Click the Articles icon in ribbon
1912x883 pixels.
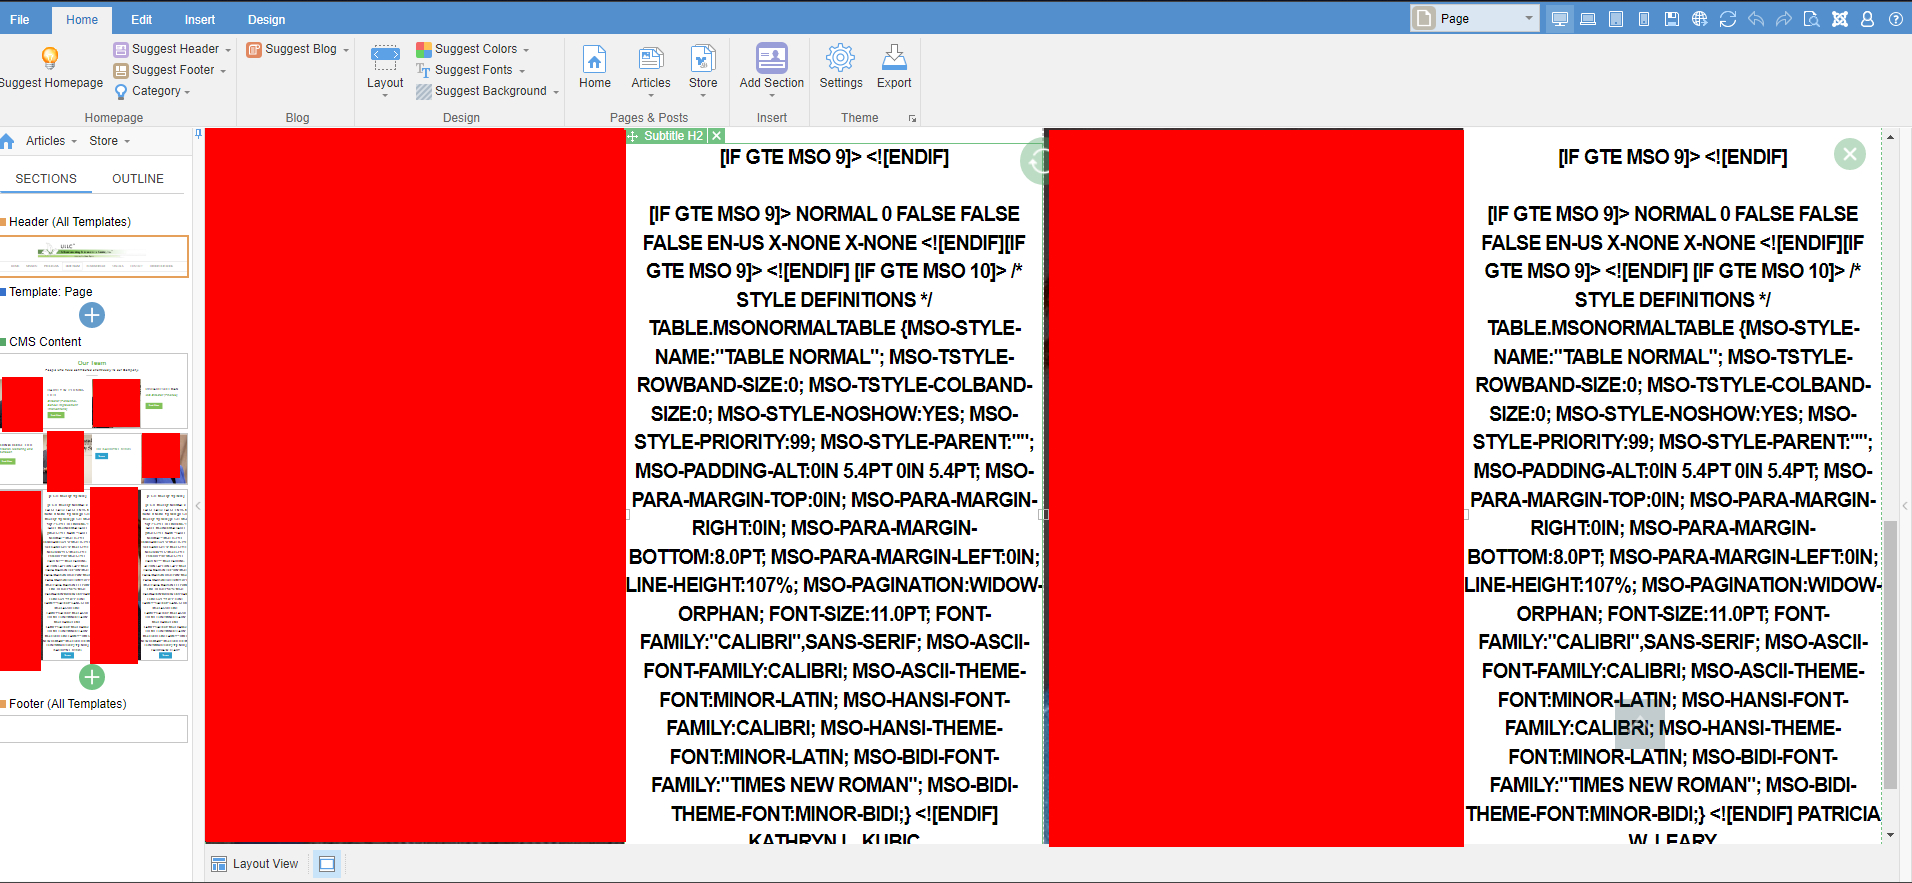651,58
